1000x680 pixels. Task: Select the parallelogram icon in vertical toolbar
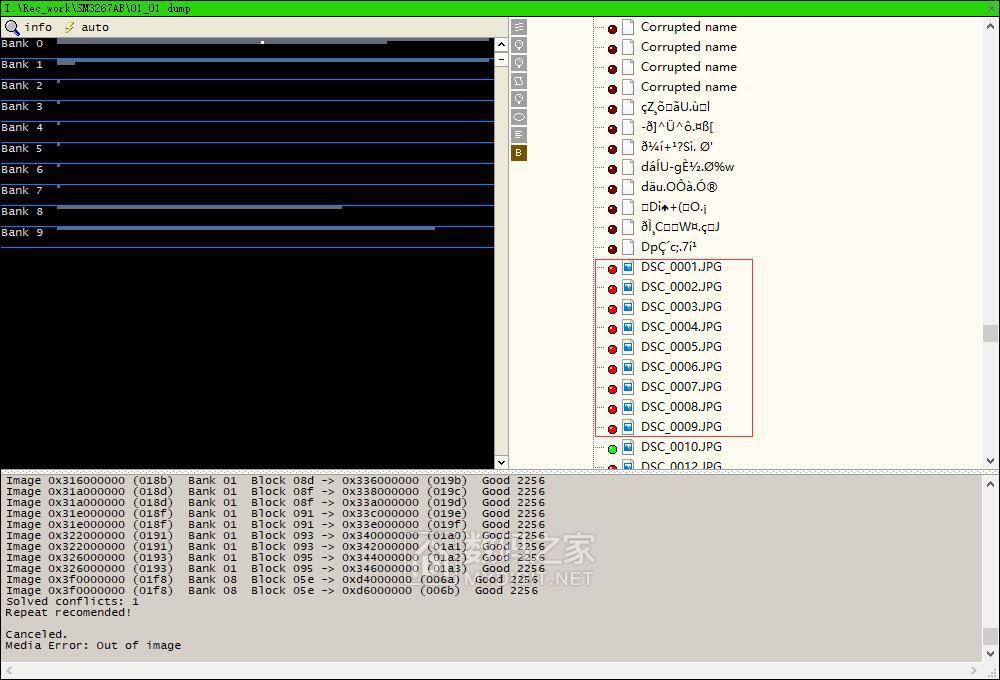pyautogui.click(x=519, y=81)
